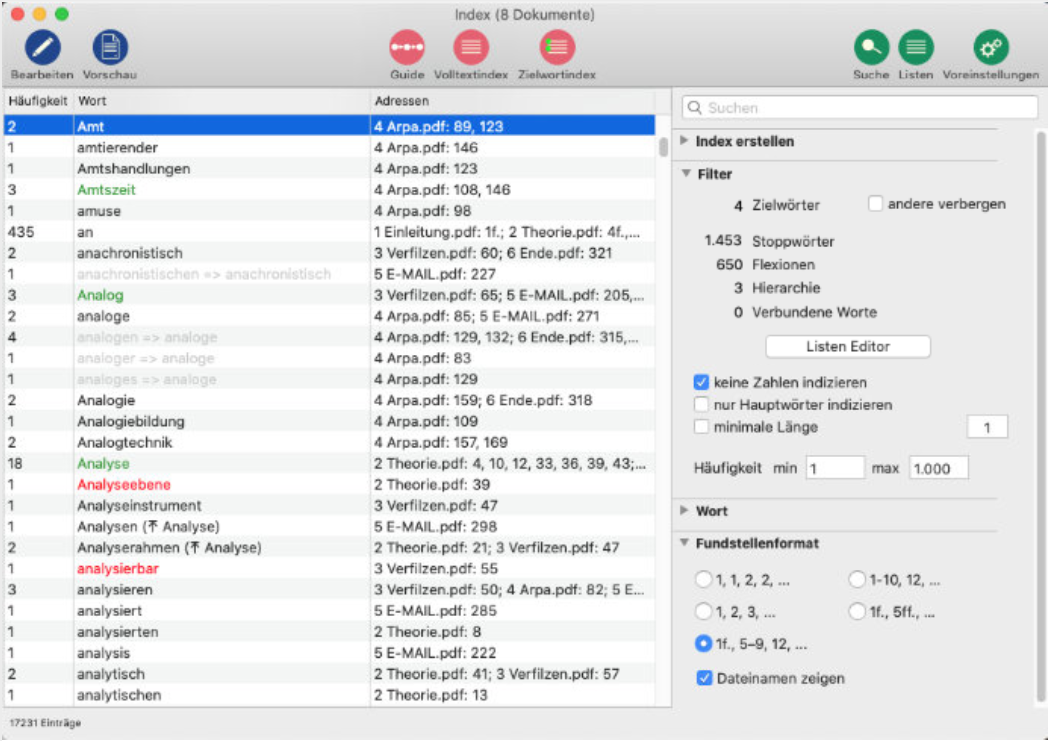Screen dimensions: 1048x741
Task: Click the minimale Länge value field
Action: (987, 427)
